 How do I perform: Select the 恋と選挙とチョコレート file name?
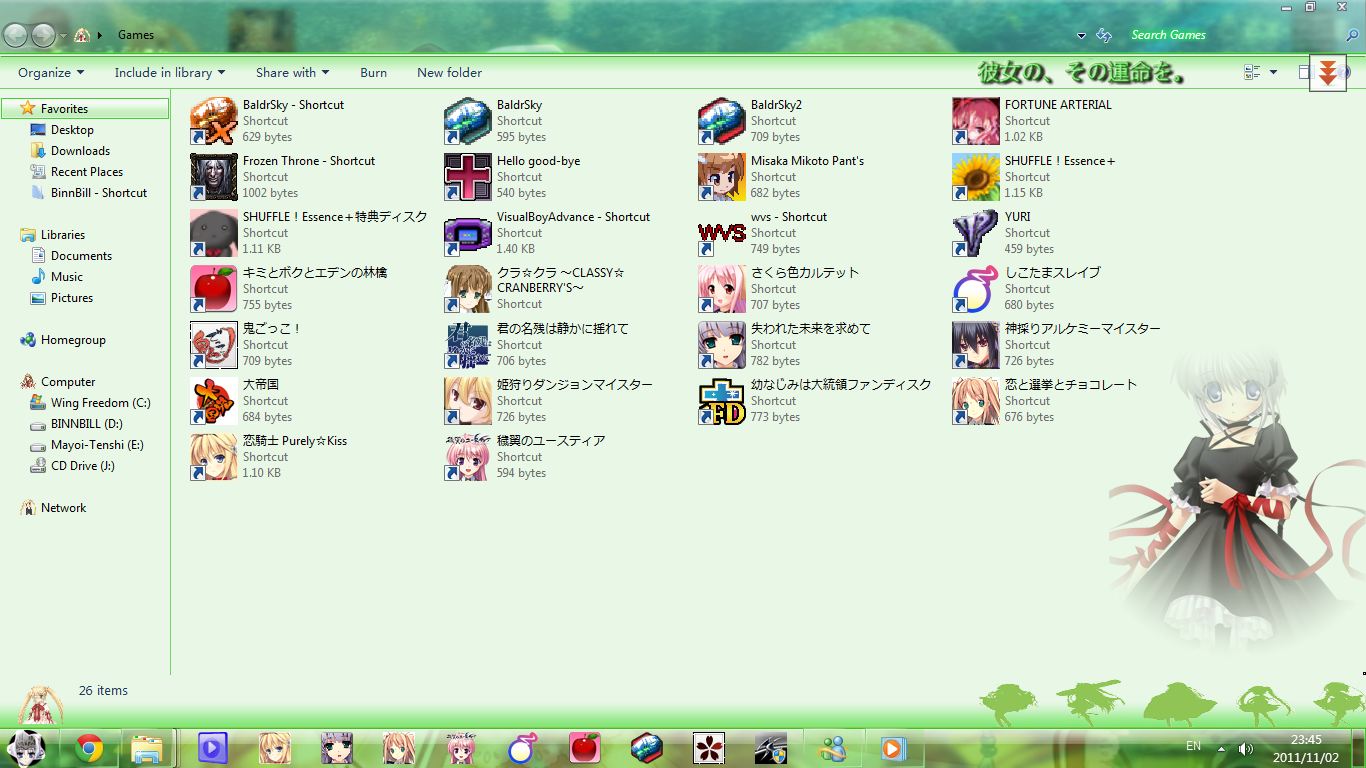pos(1071,384)
